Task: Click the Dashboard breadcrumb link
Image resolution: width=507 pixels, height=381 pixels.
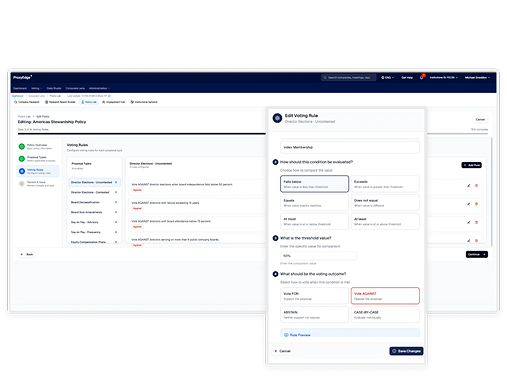Action: 18,96
